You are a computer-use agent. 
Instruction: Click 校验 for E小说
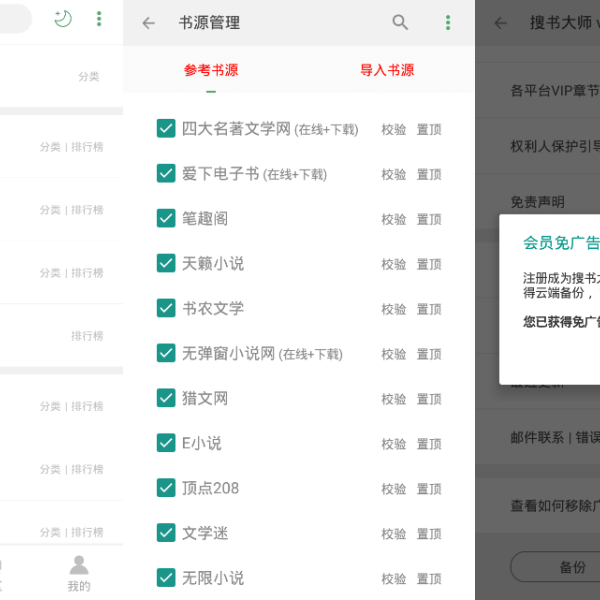point(394,444)
